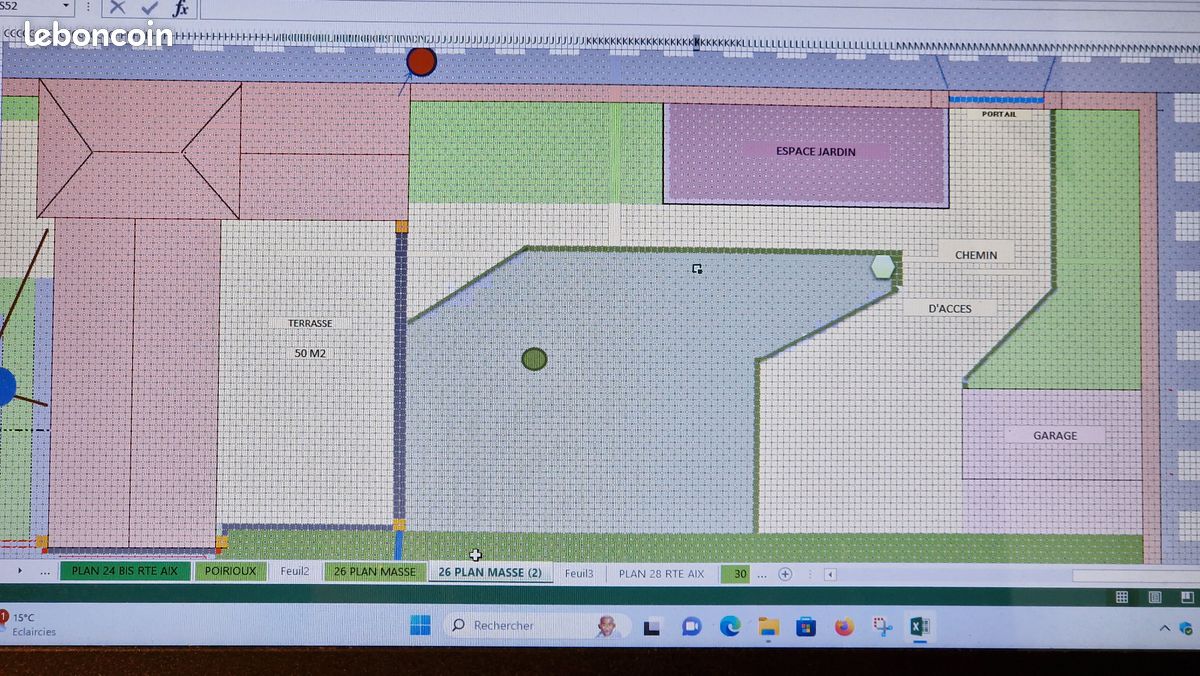Select the POIRIOUX sheet tab
Viewport: 1200px width, 676px height.
(x=230, y=572)
